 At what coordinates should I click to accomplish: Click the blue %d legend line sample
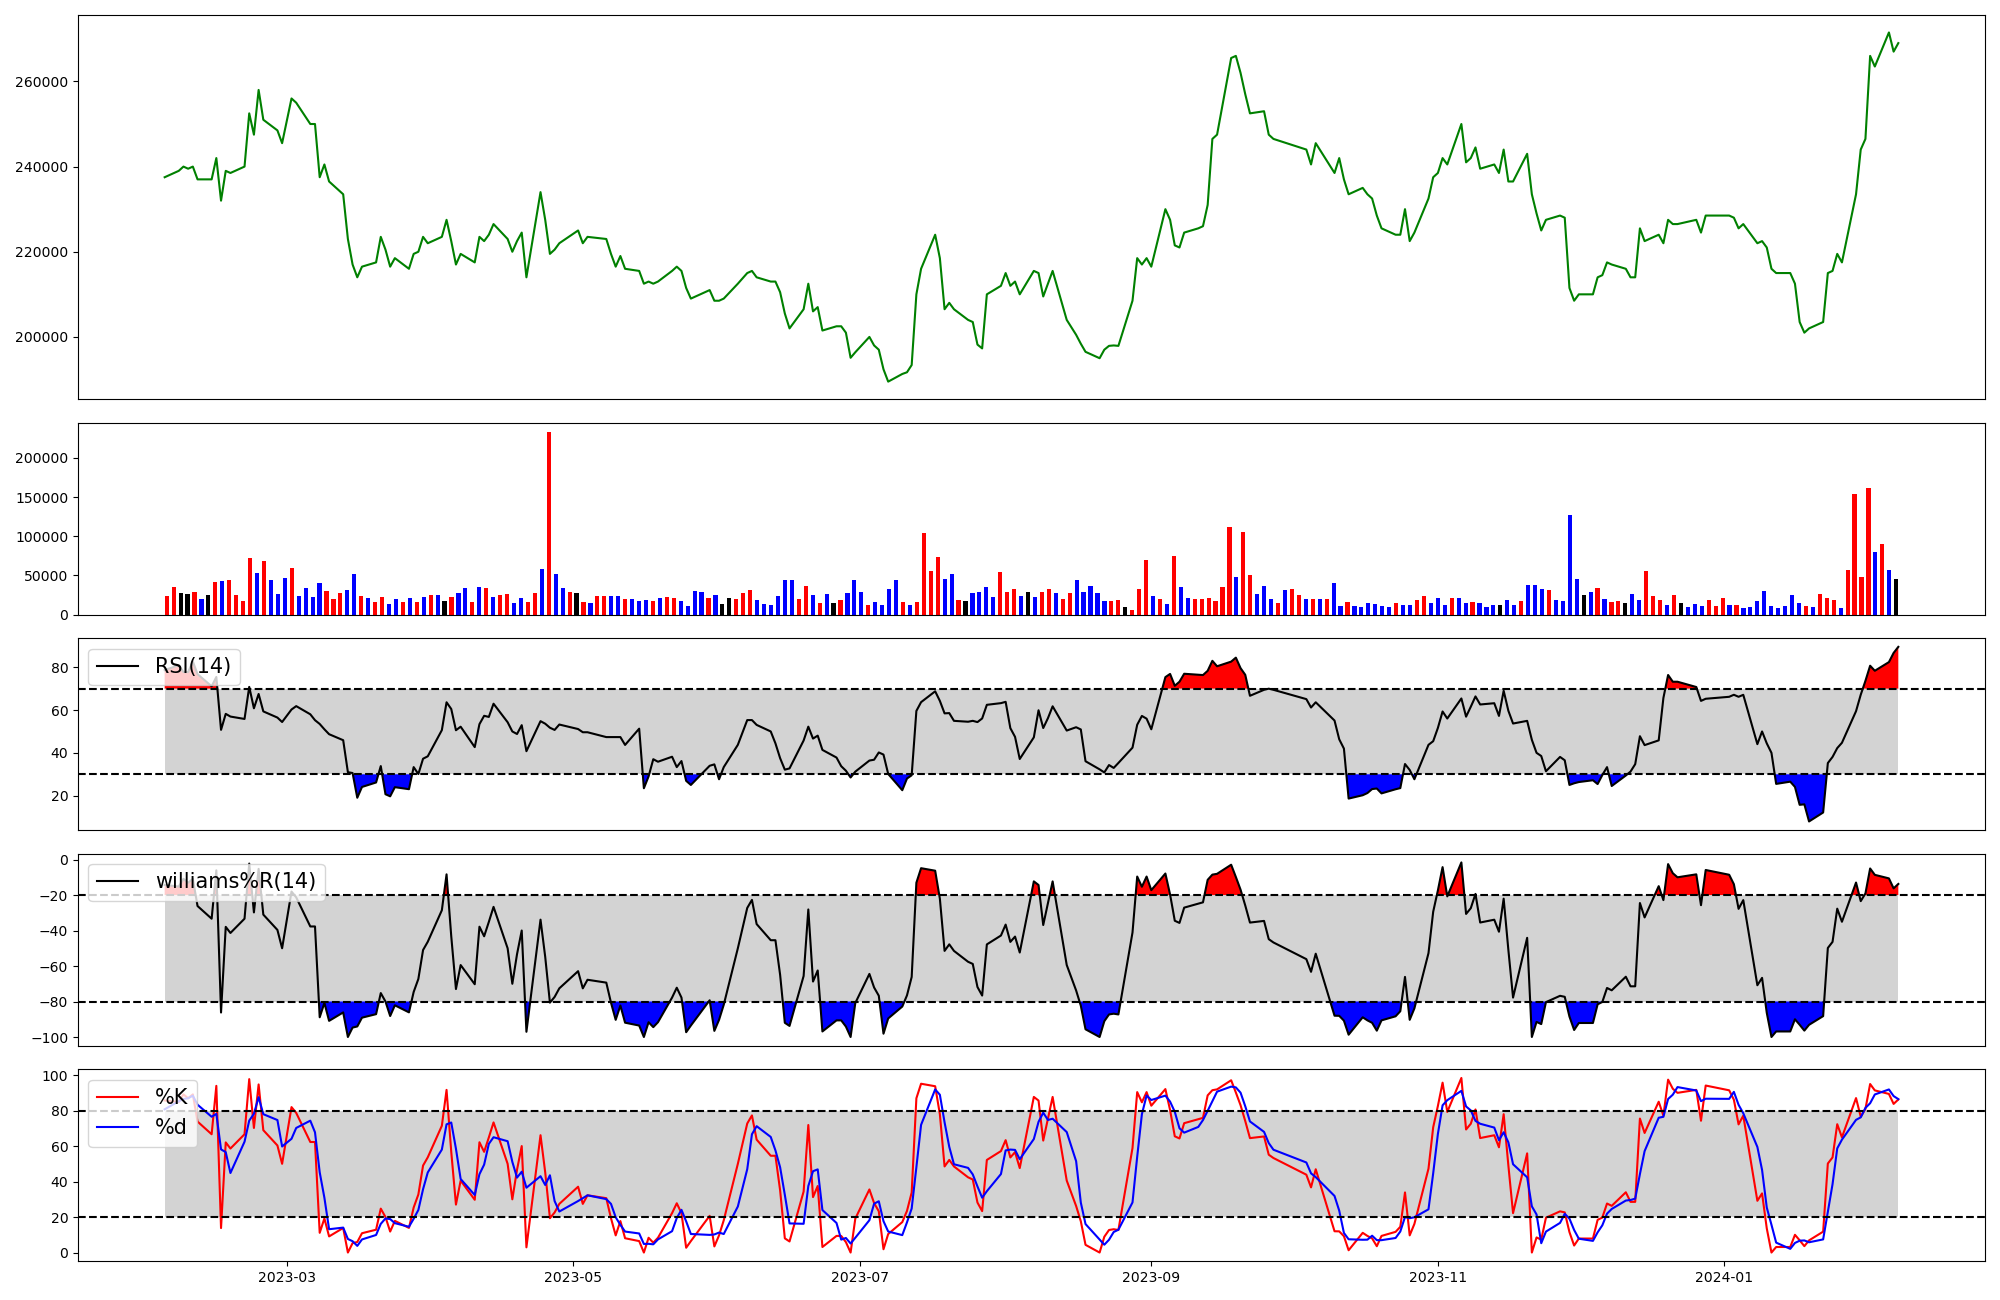tap(117, 1127)
